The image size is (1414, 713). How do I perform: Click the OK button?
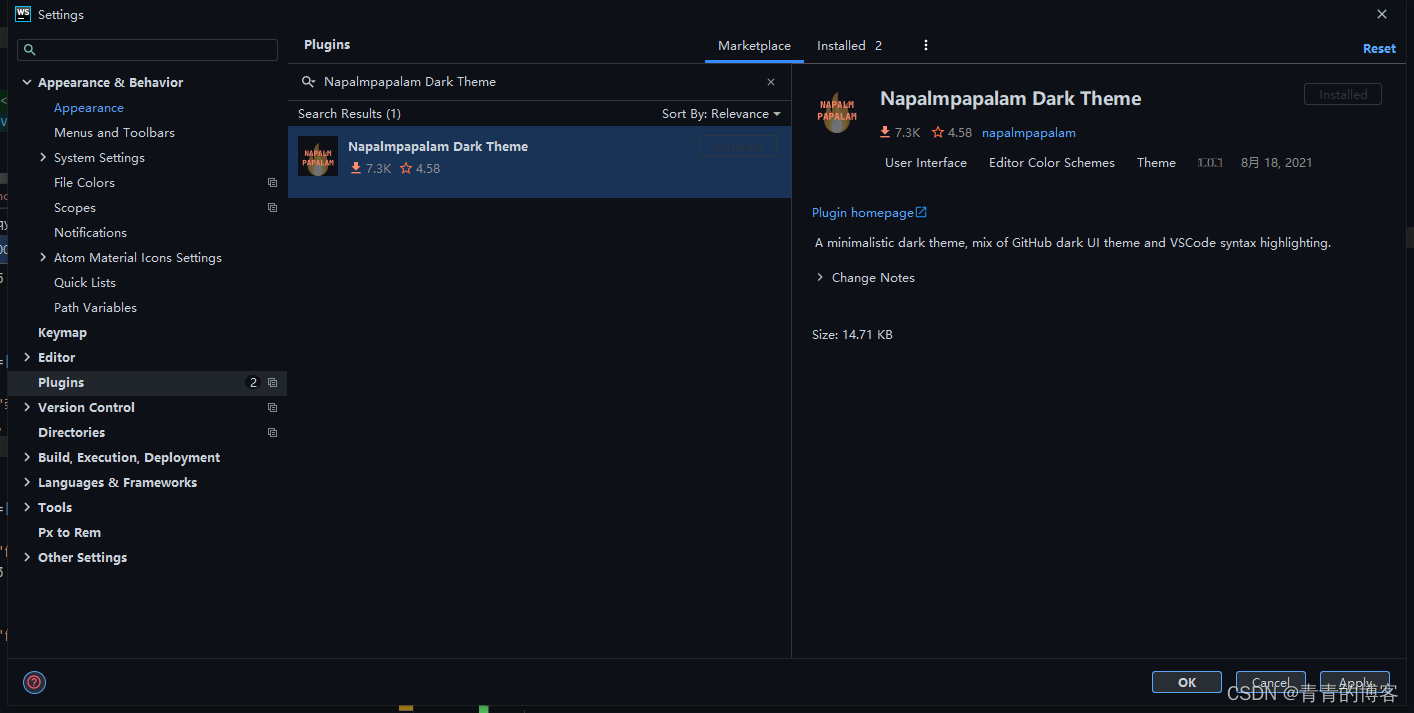click(x=1187, y=682)
